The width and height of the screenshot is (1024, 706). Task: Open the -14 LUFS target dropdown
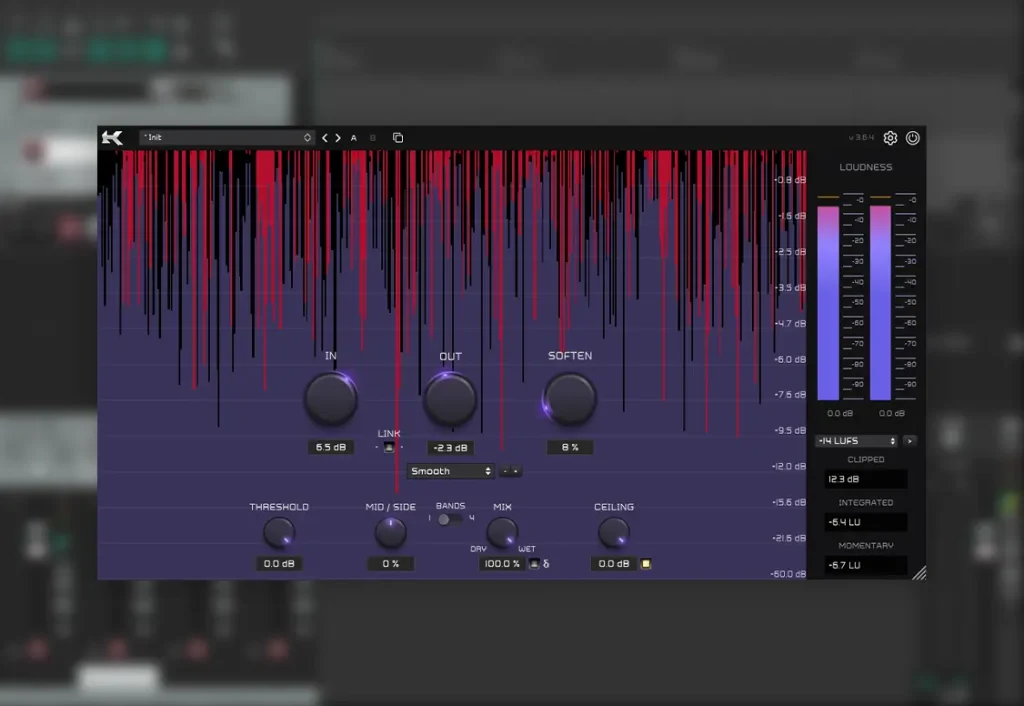point(856,440)
